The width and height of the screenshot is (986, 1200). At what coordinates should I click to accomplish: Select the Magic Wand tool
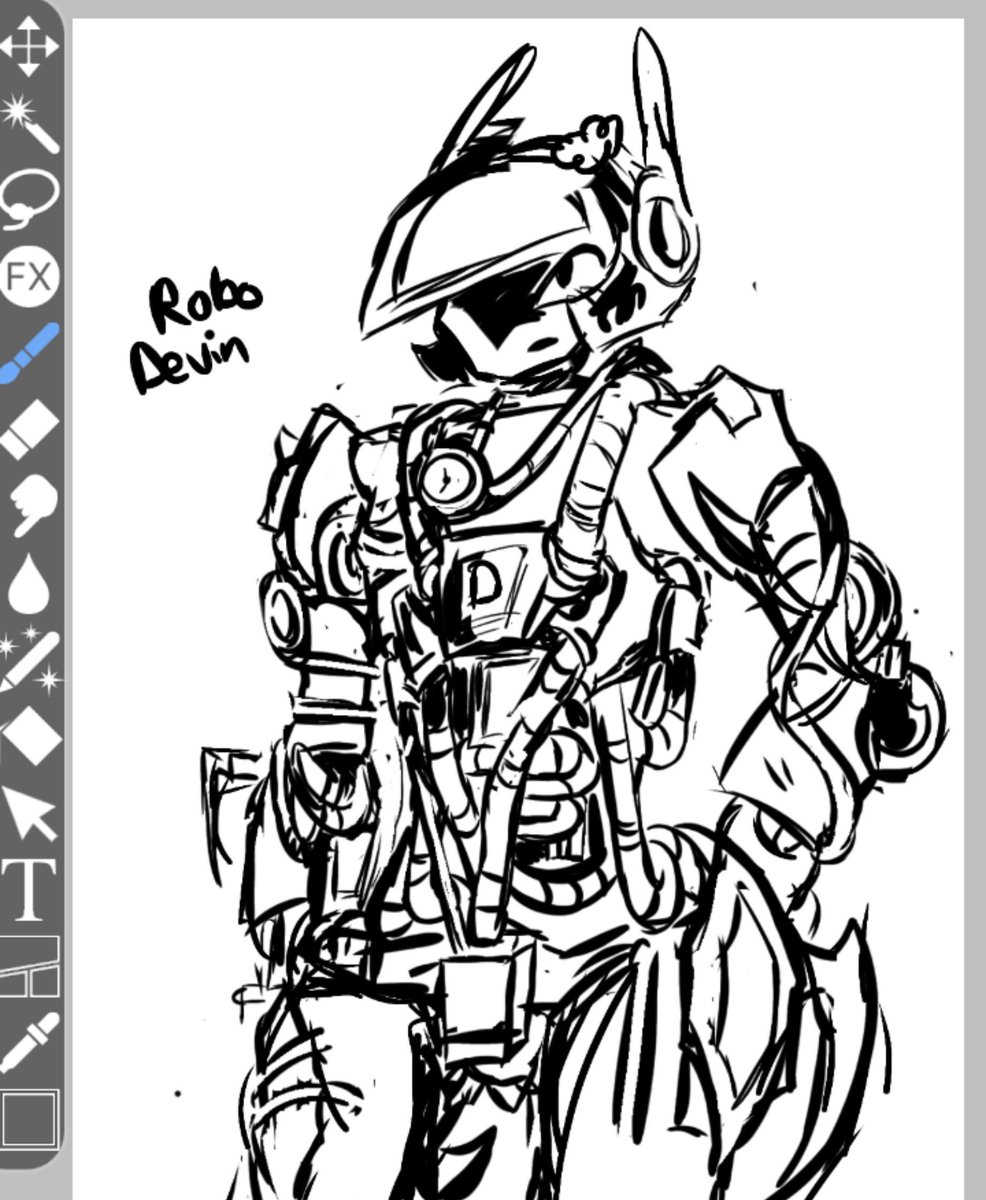tap(29, 122)
